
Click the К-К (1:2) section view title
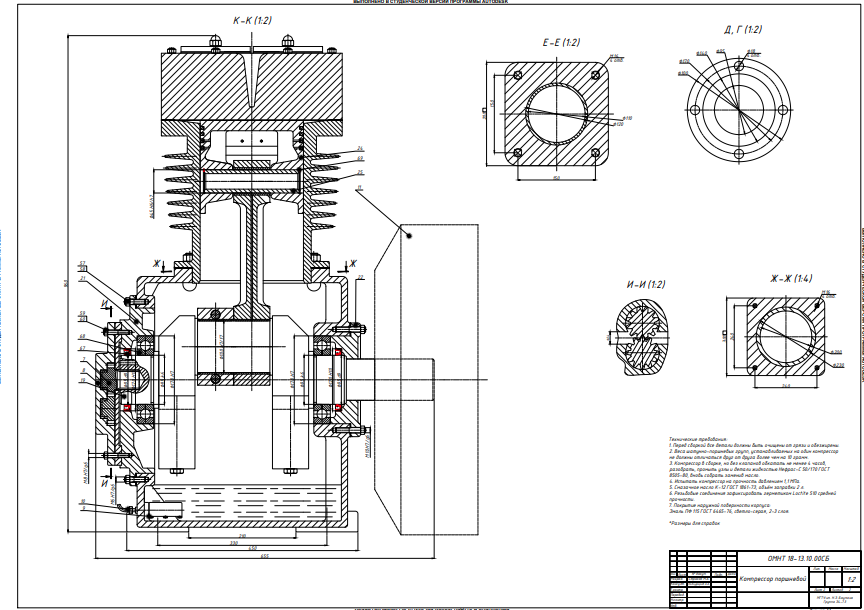click(x=250, y=19)
